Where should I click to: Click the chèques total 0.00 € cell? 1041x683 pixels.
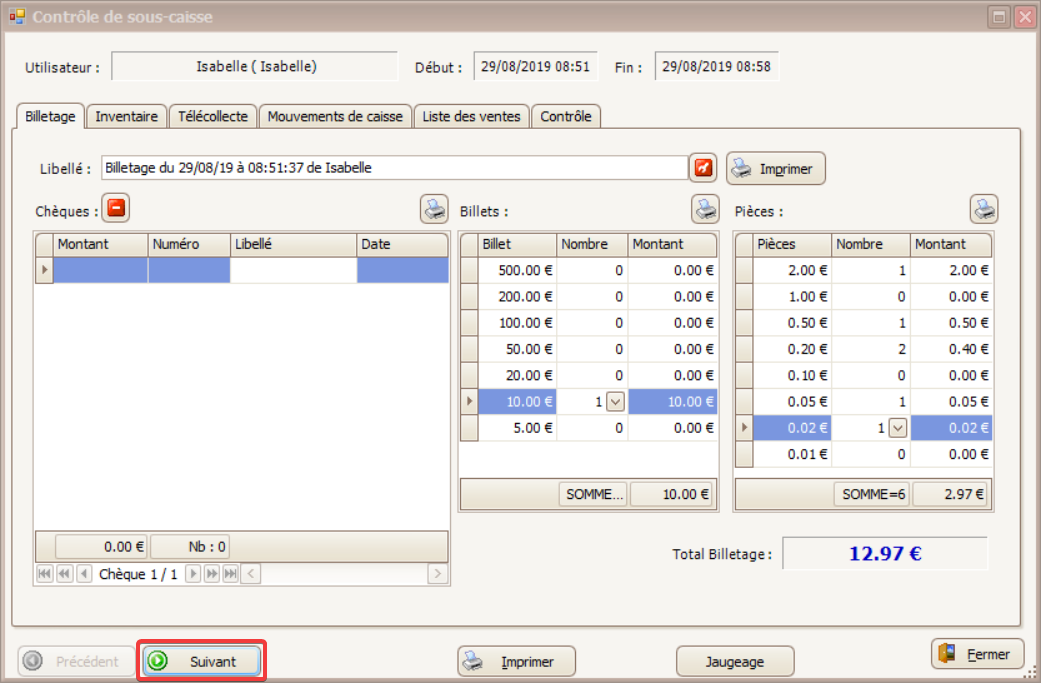[x=102, y=547]
